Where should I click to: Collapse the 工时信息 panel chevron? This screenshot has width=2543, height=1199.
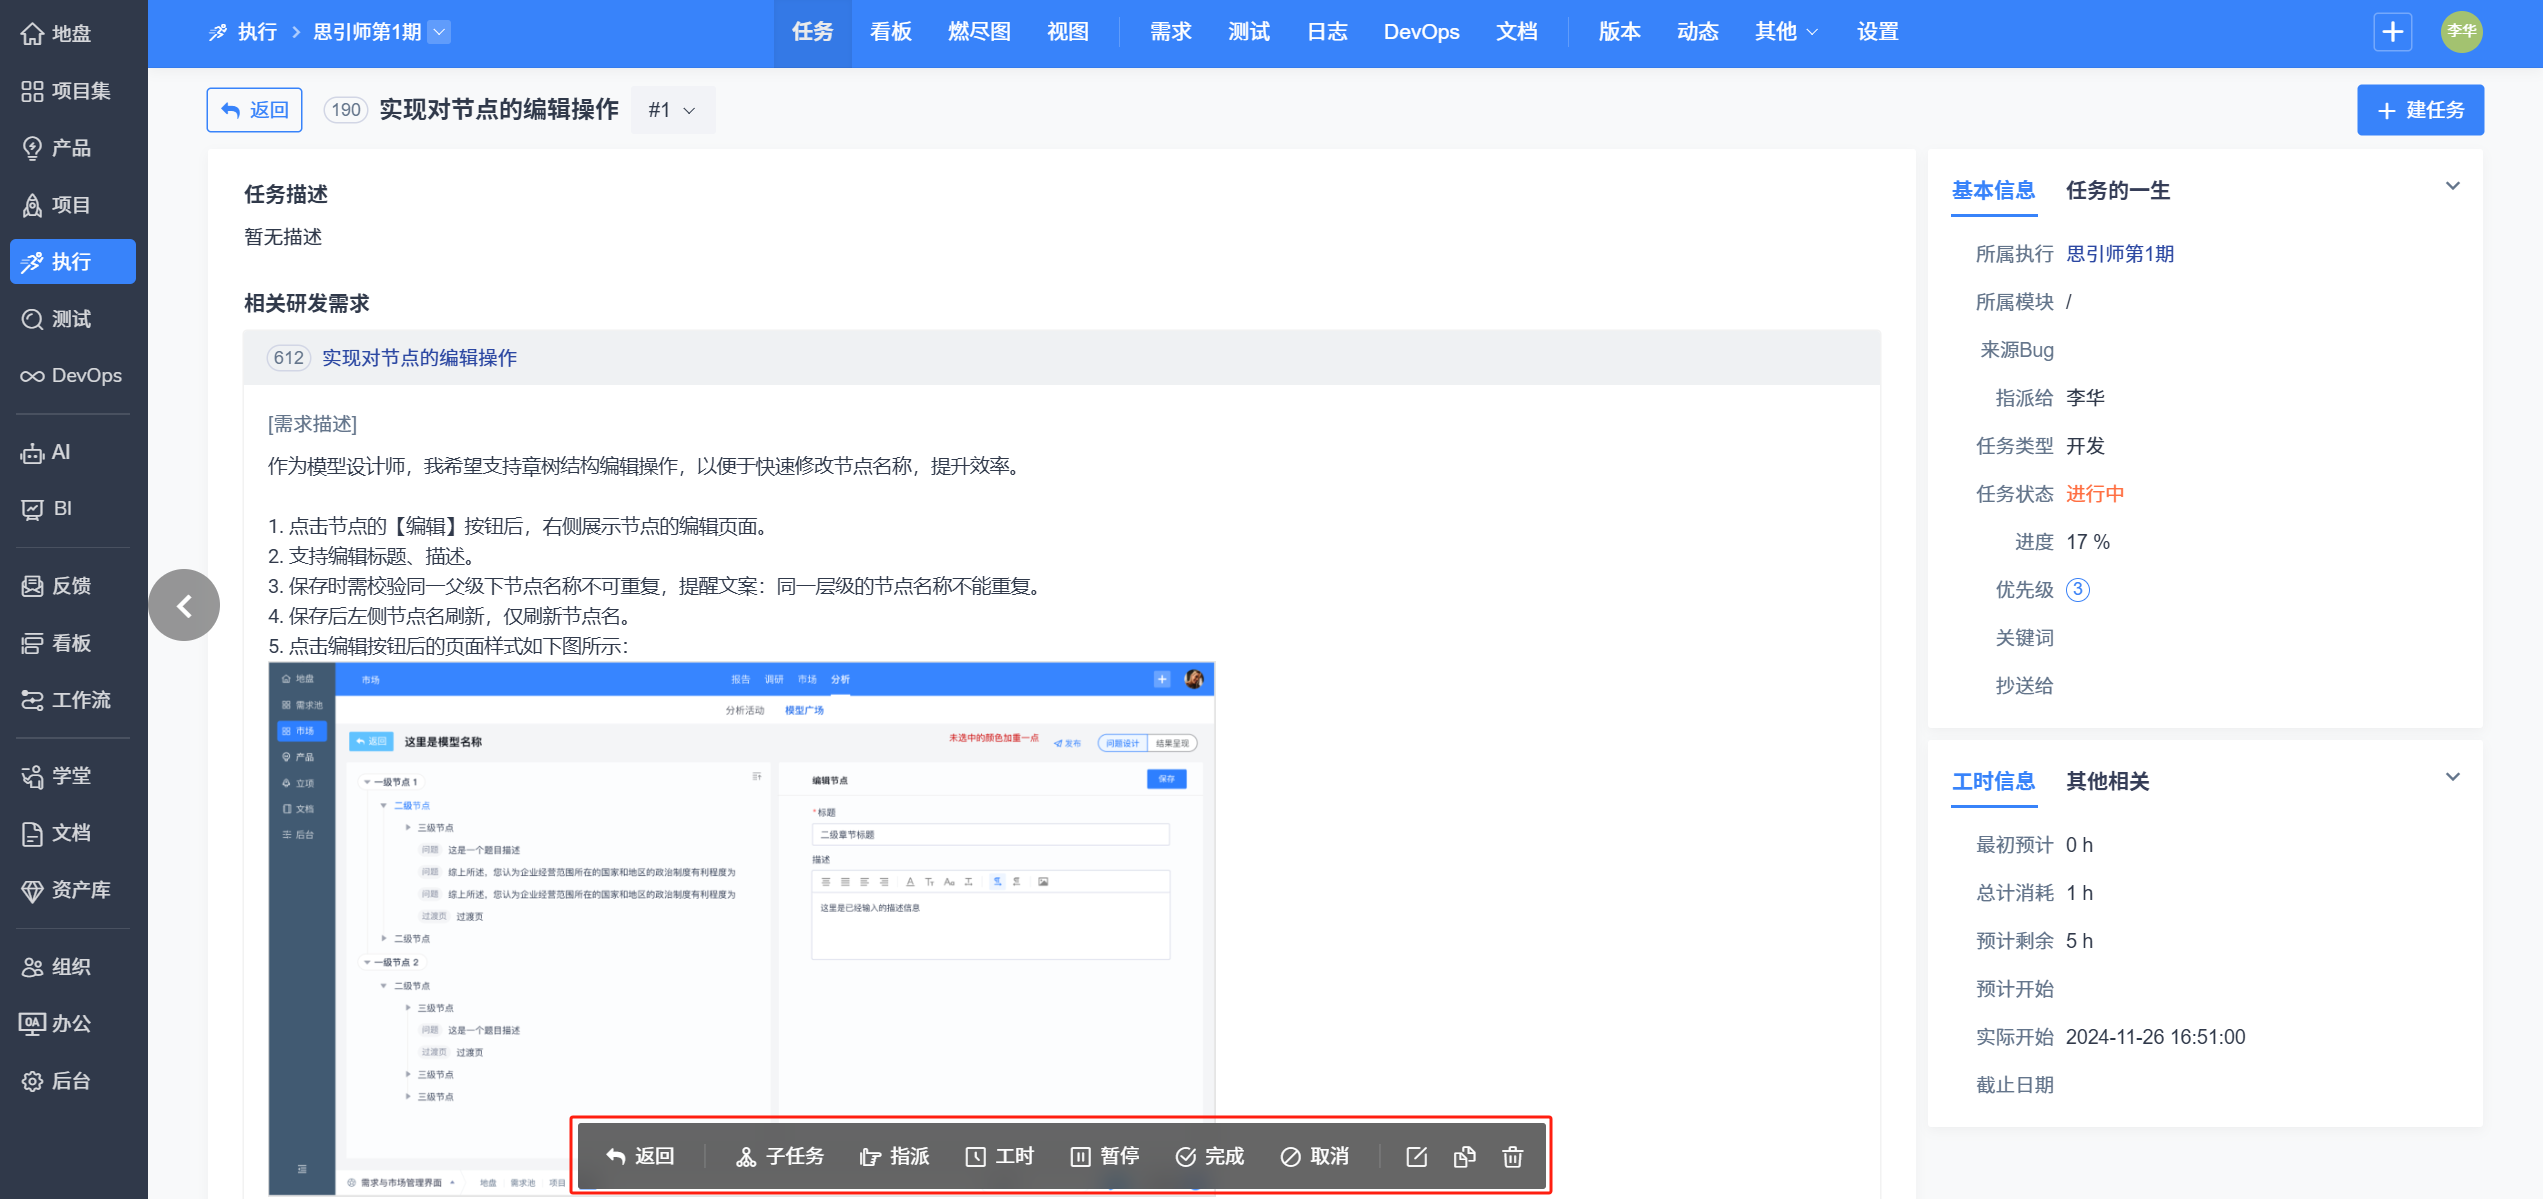tap(2452, 777)
